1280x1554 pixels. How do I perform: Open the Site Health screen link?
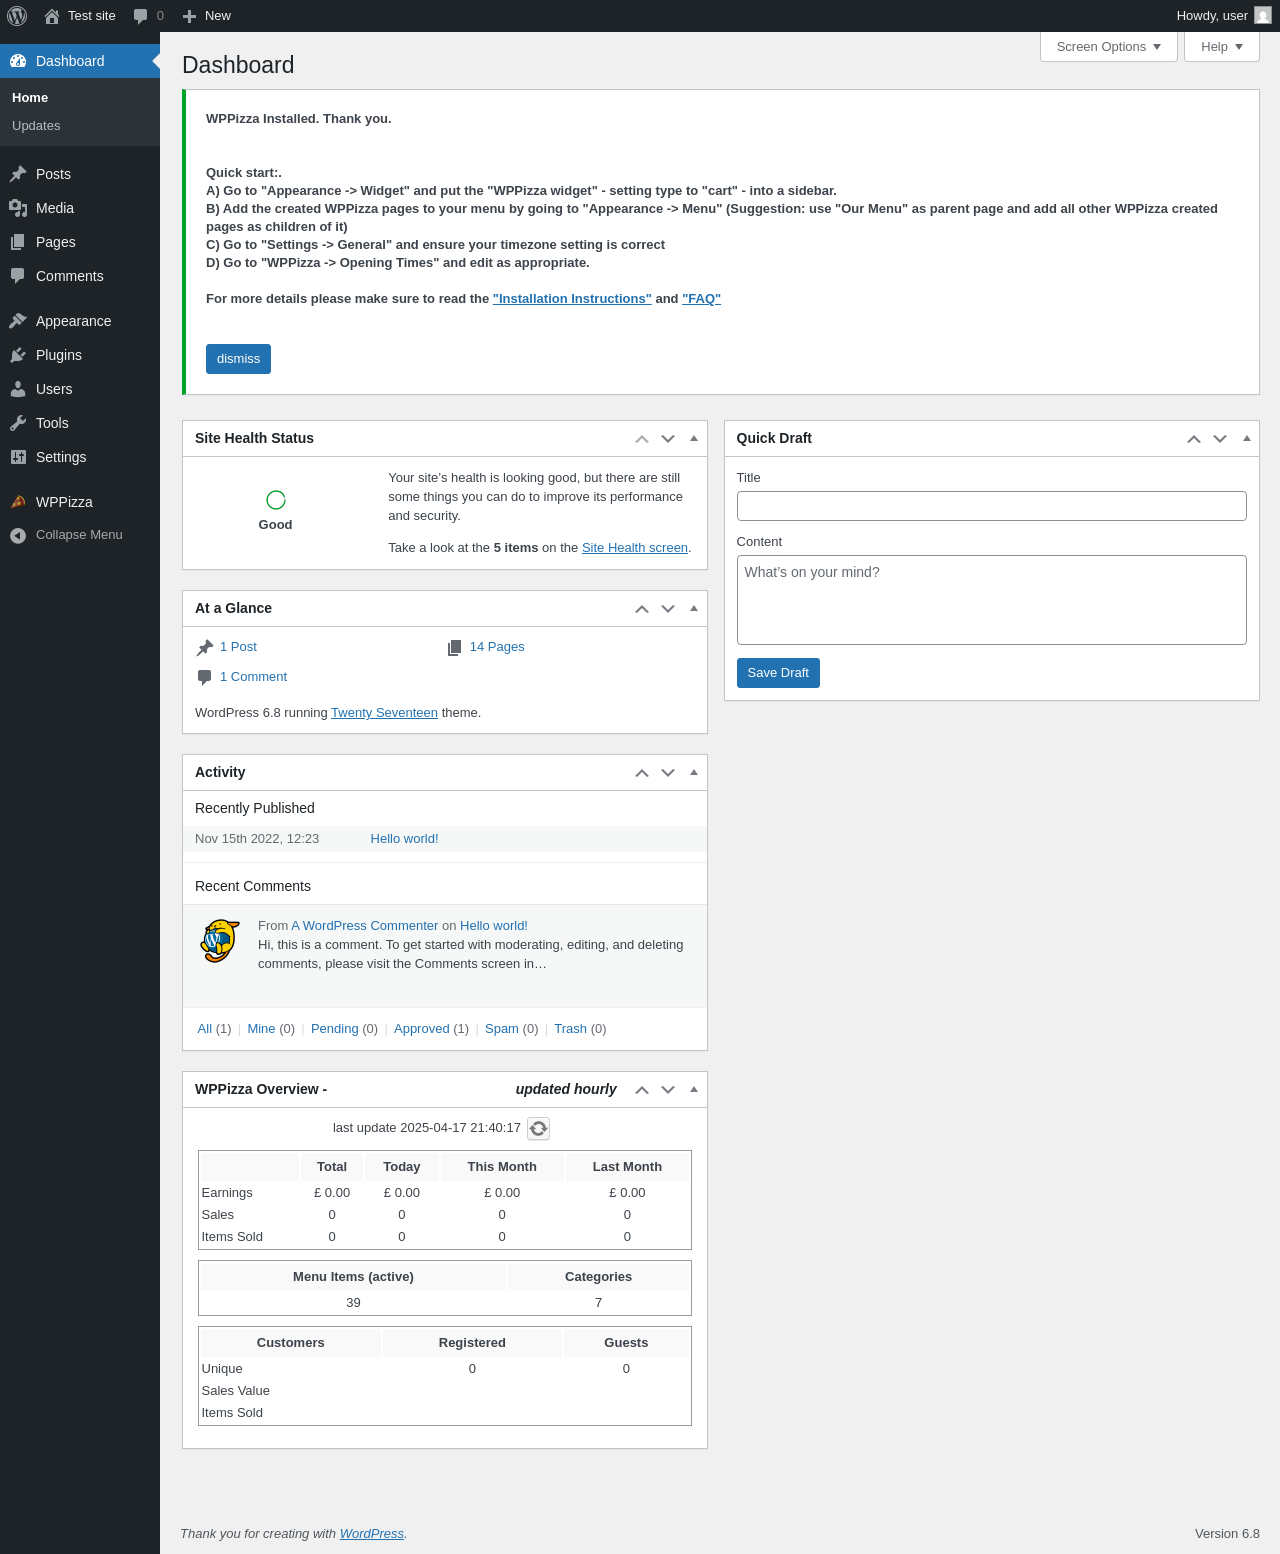click(634, 548)
